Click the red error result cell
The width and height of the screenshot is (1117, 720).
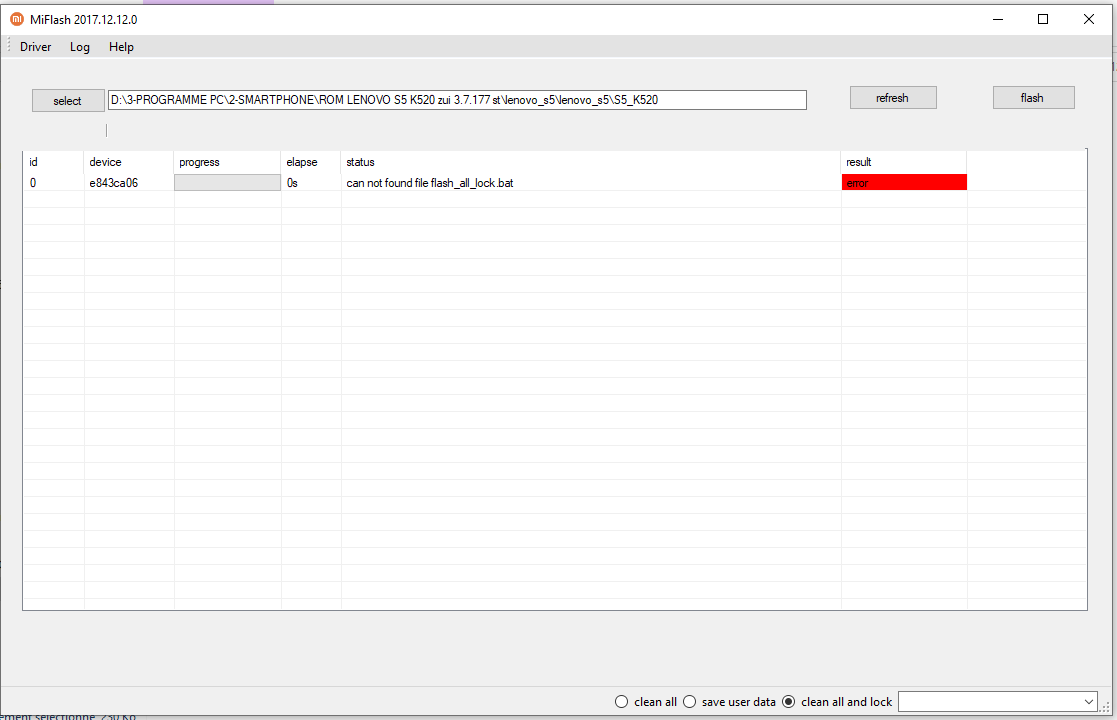coord(904,183)
